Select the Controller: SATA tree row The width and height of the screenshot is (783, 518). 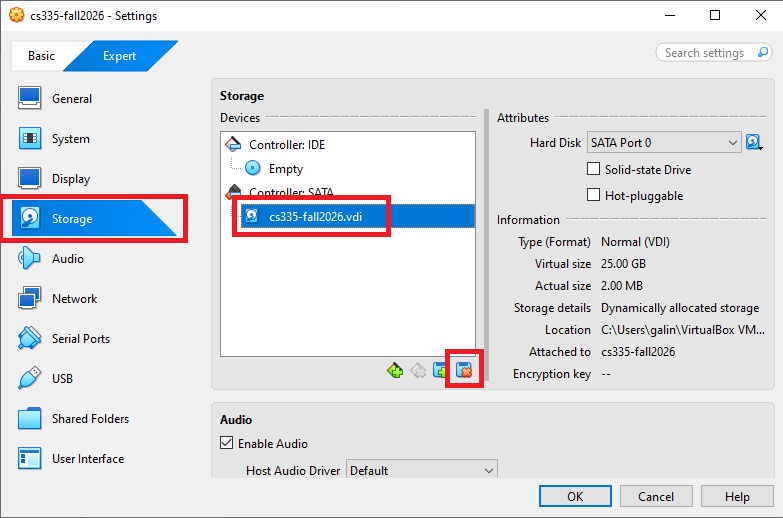click(348, 192)
